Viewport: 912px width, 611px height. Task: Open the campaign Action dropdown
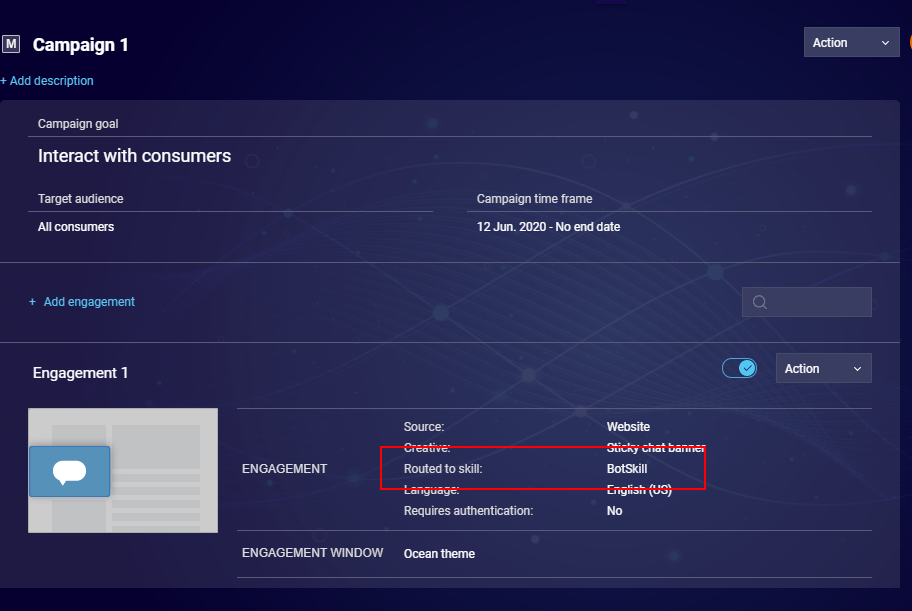852,42
